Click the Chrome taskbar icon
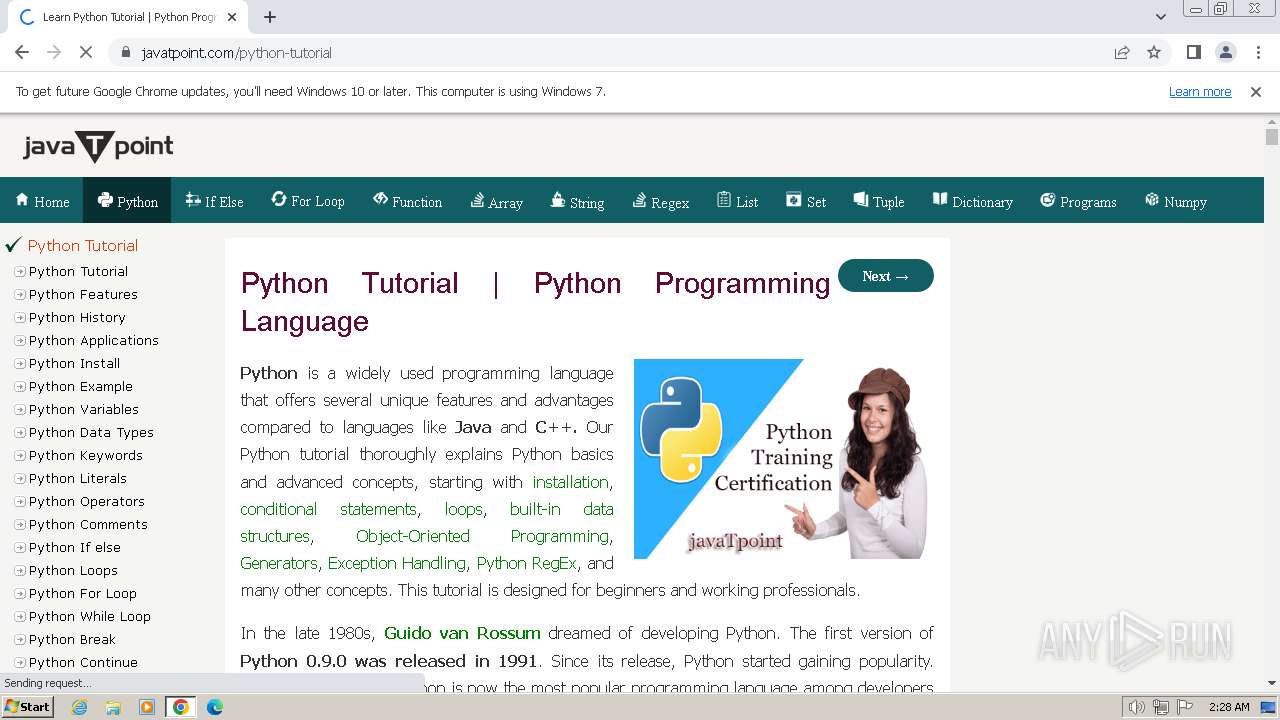The height and width of the screenshot is (720, 1280). point(181,707)
